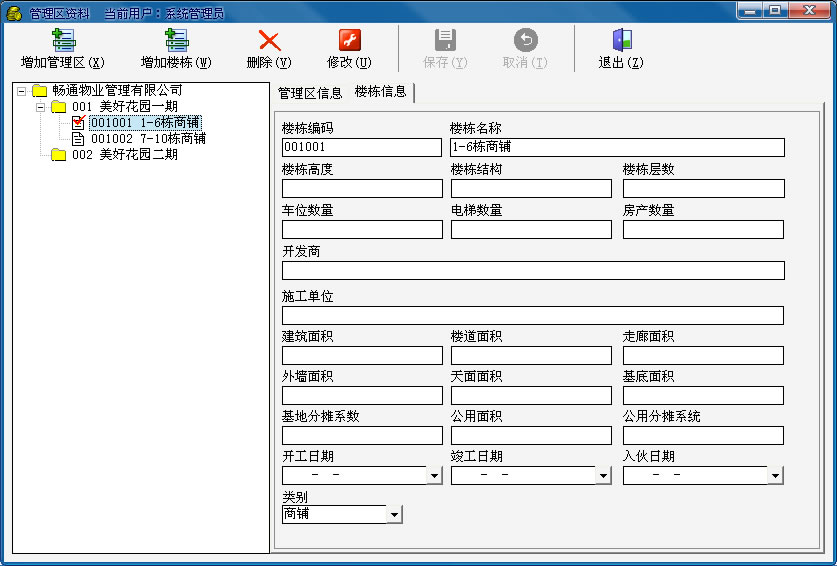The image size is (837, 566).
Task: Click the 楼栋结构 input field
Action: (x=531, y=188)
